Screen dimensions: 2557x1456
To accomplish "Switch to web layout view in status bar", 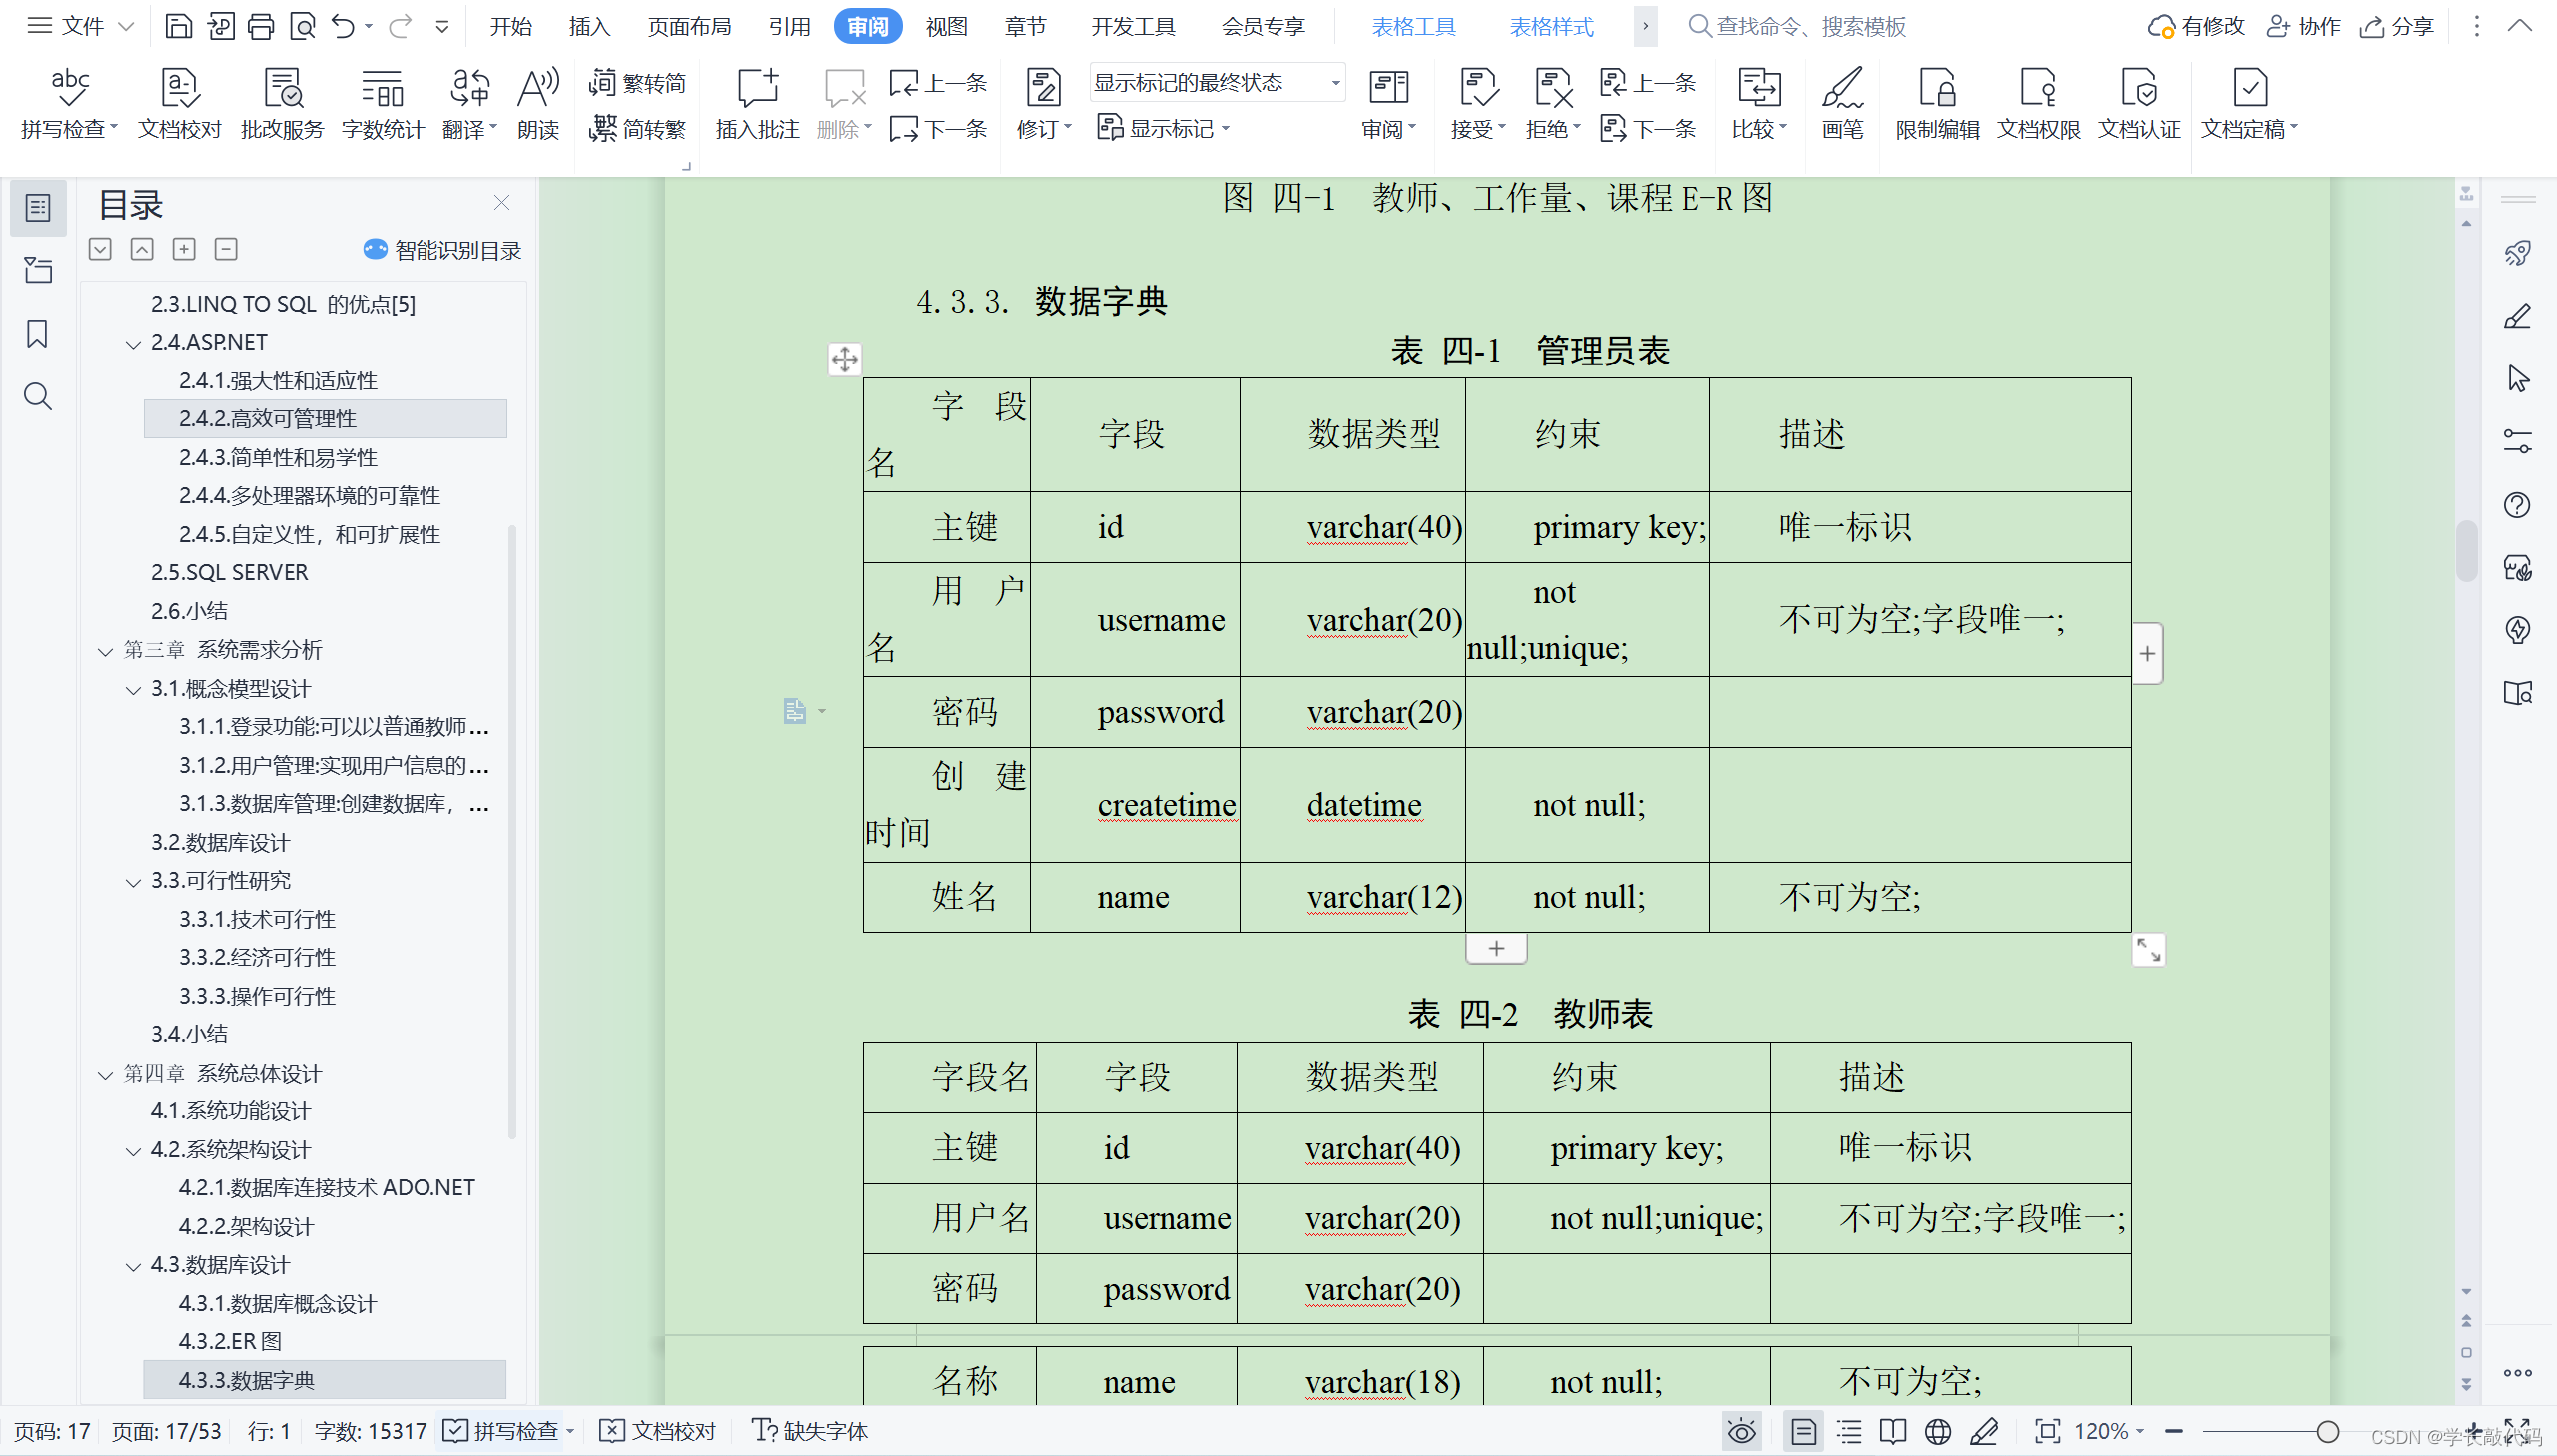I will 1937,1431.
